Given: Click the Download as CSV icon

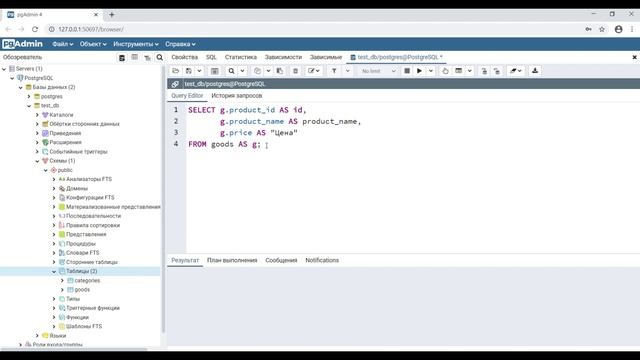Looking at the screenshot, I should tap(535, 71).
